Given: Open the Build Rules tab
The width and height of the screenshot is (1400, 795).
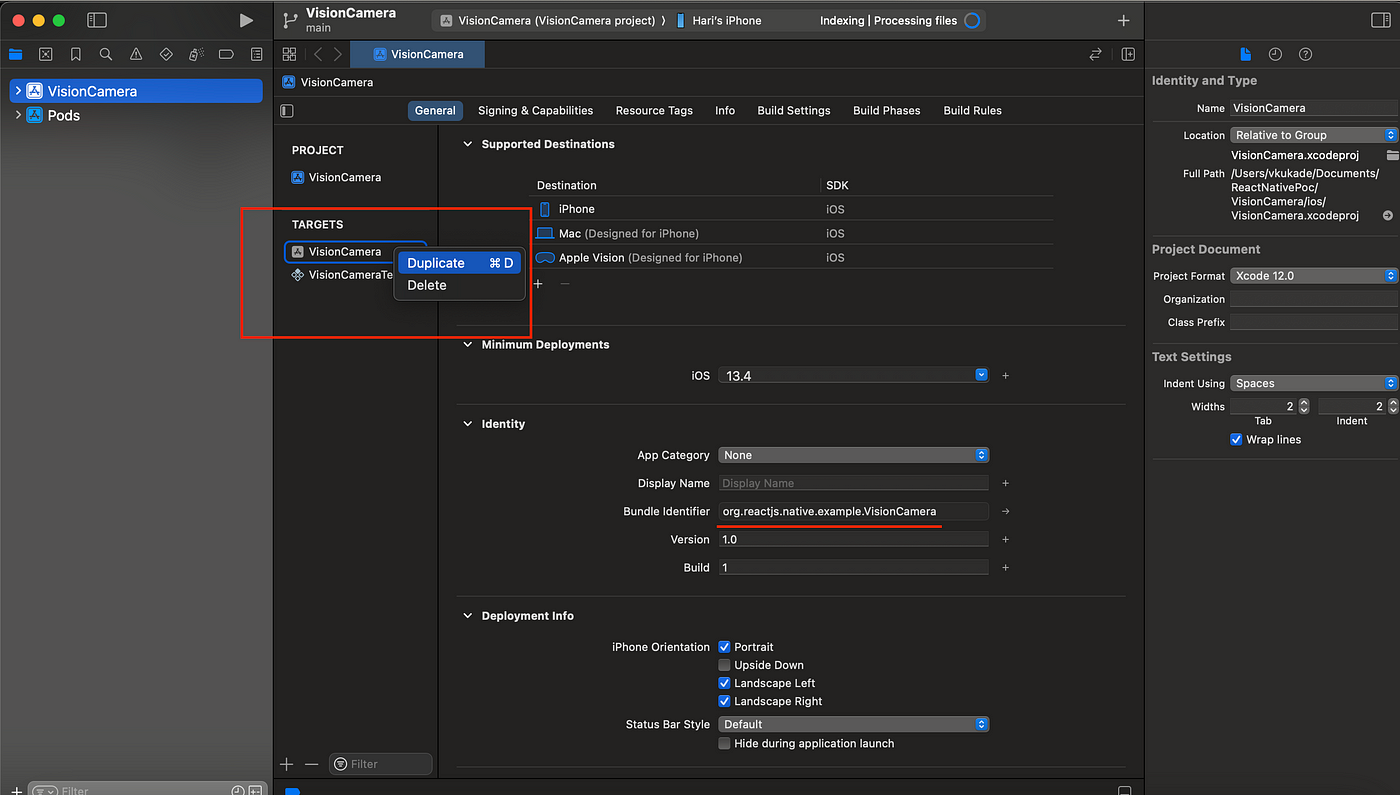Looking at the screenshot, I should pyautogui.click(x=972, y=111).
